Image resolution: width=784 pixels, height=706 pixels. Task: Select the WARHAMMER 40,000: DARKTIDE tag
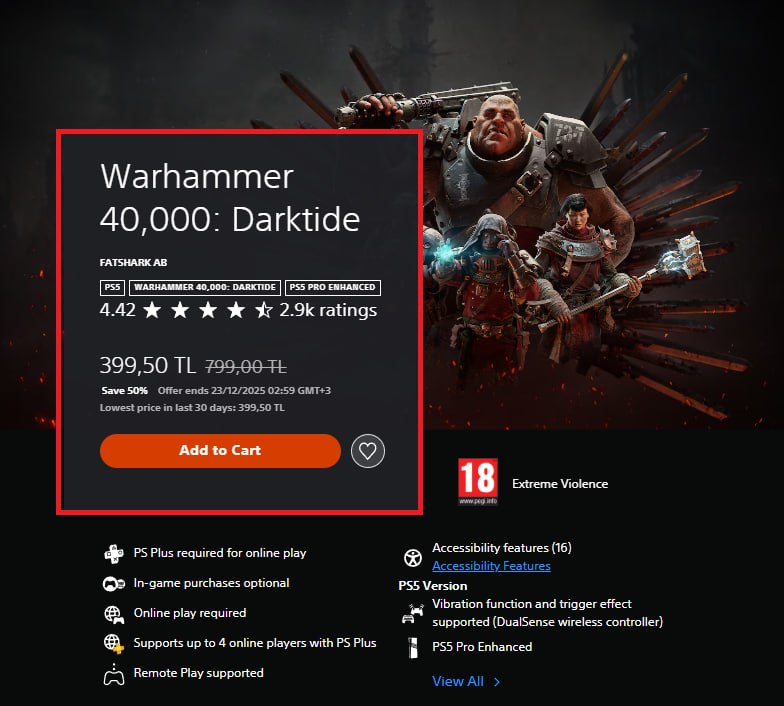point(205,288)
